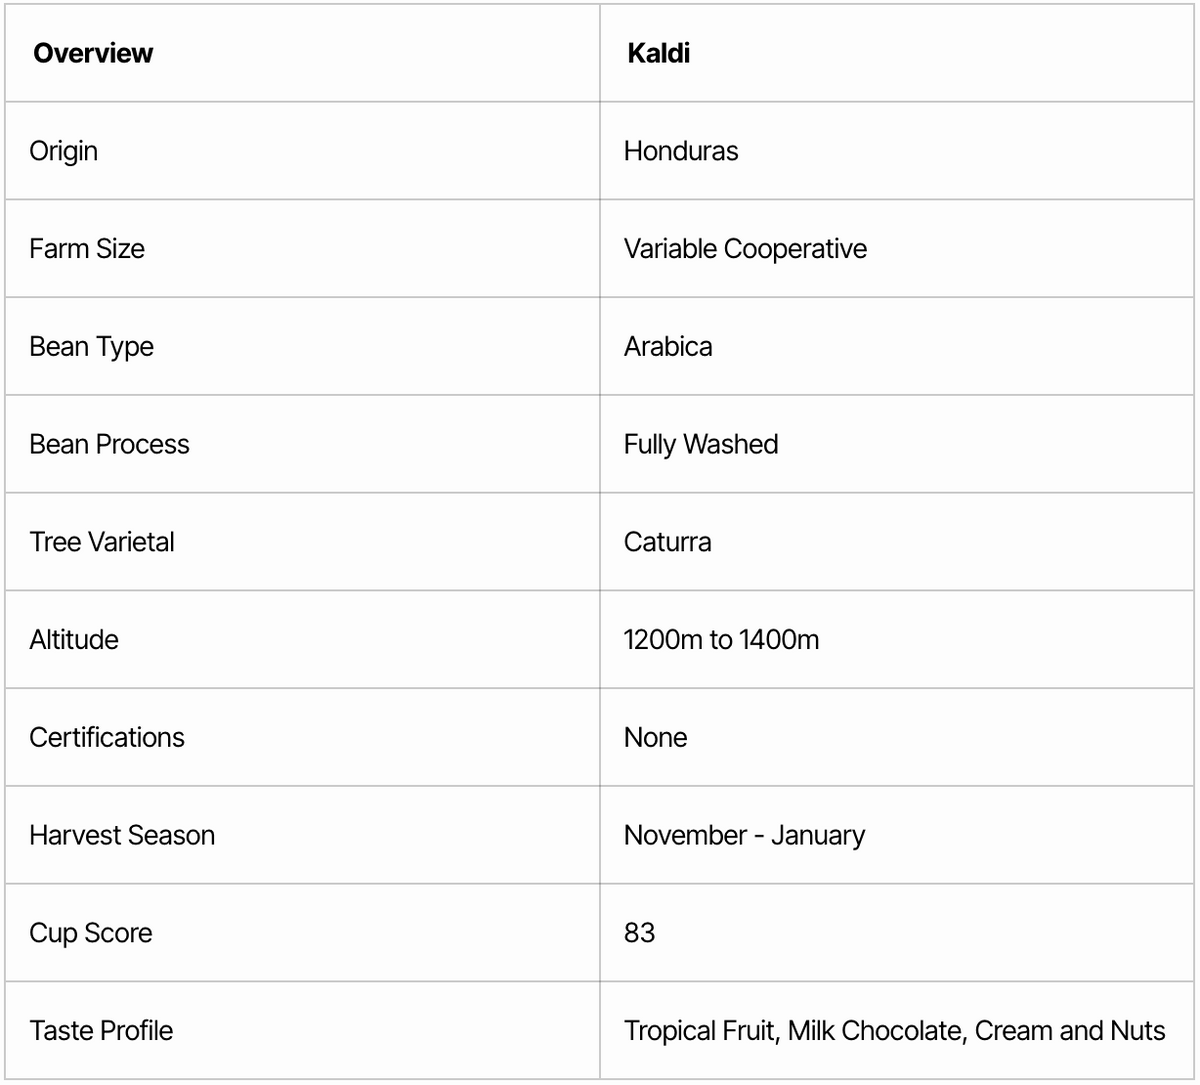Image resolution: width=1200 pixels, height=1085 pixels.
Task: Select the Caturra cell
Action: point(668,542)
